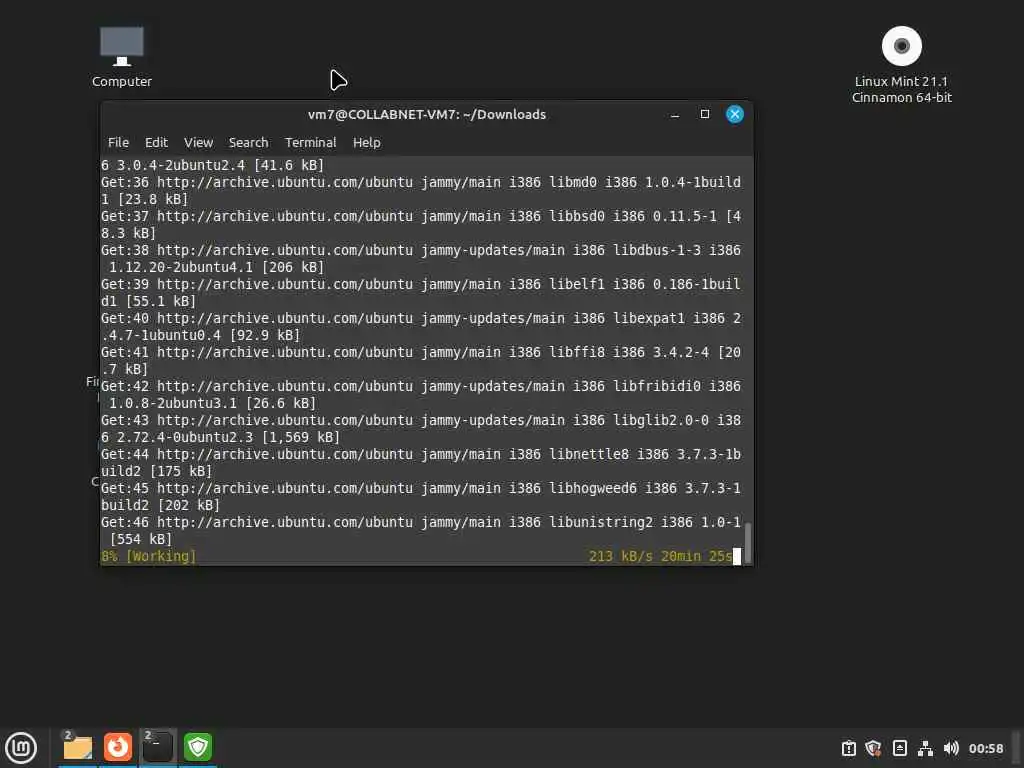Screen dimensions: 1024x768
Task: Click the Get:43 libglib2.0-0 line
Action: tap(421, 429)
